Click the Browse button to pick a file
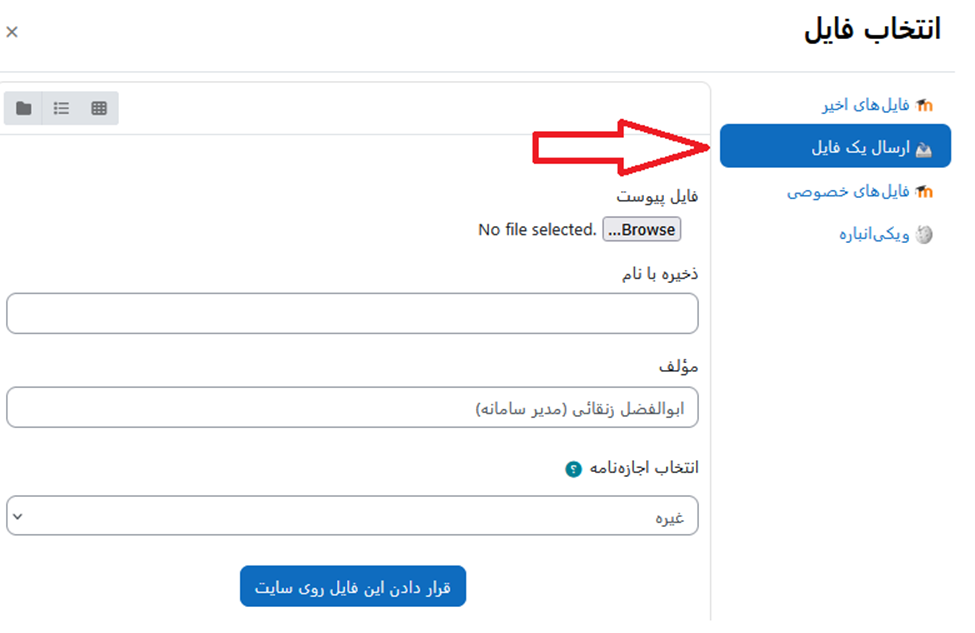This screenshot has height=633, width=975. pos(642,229)
